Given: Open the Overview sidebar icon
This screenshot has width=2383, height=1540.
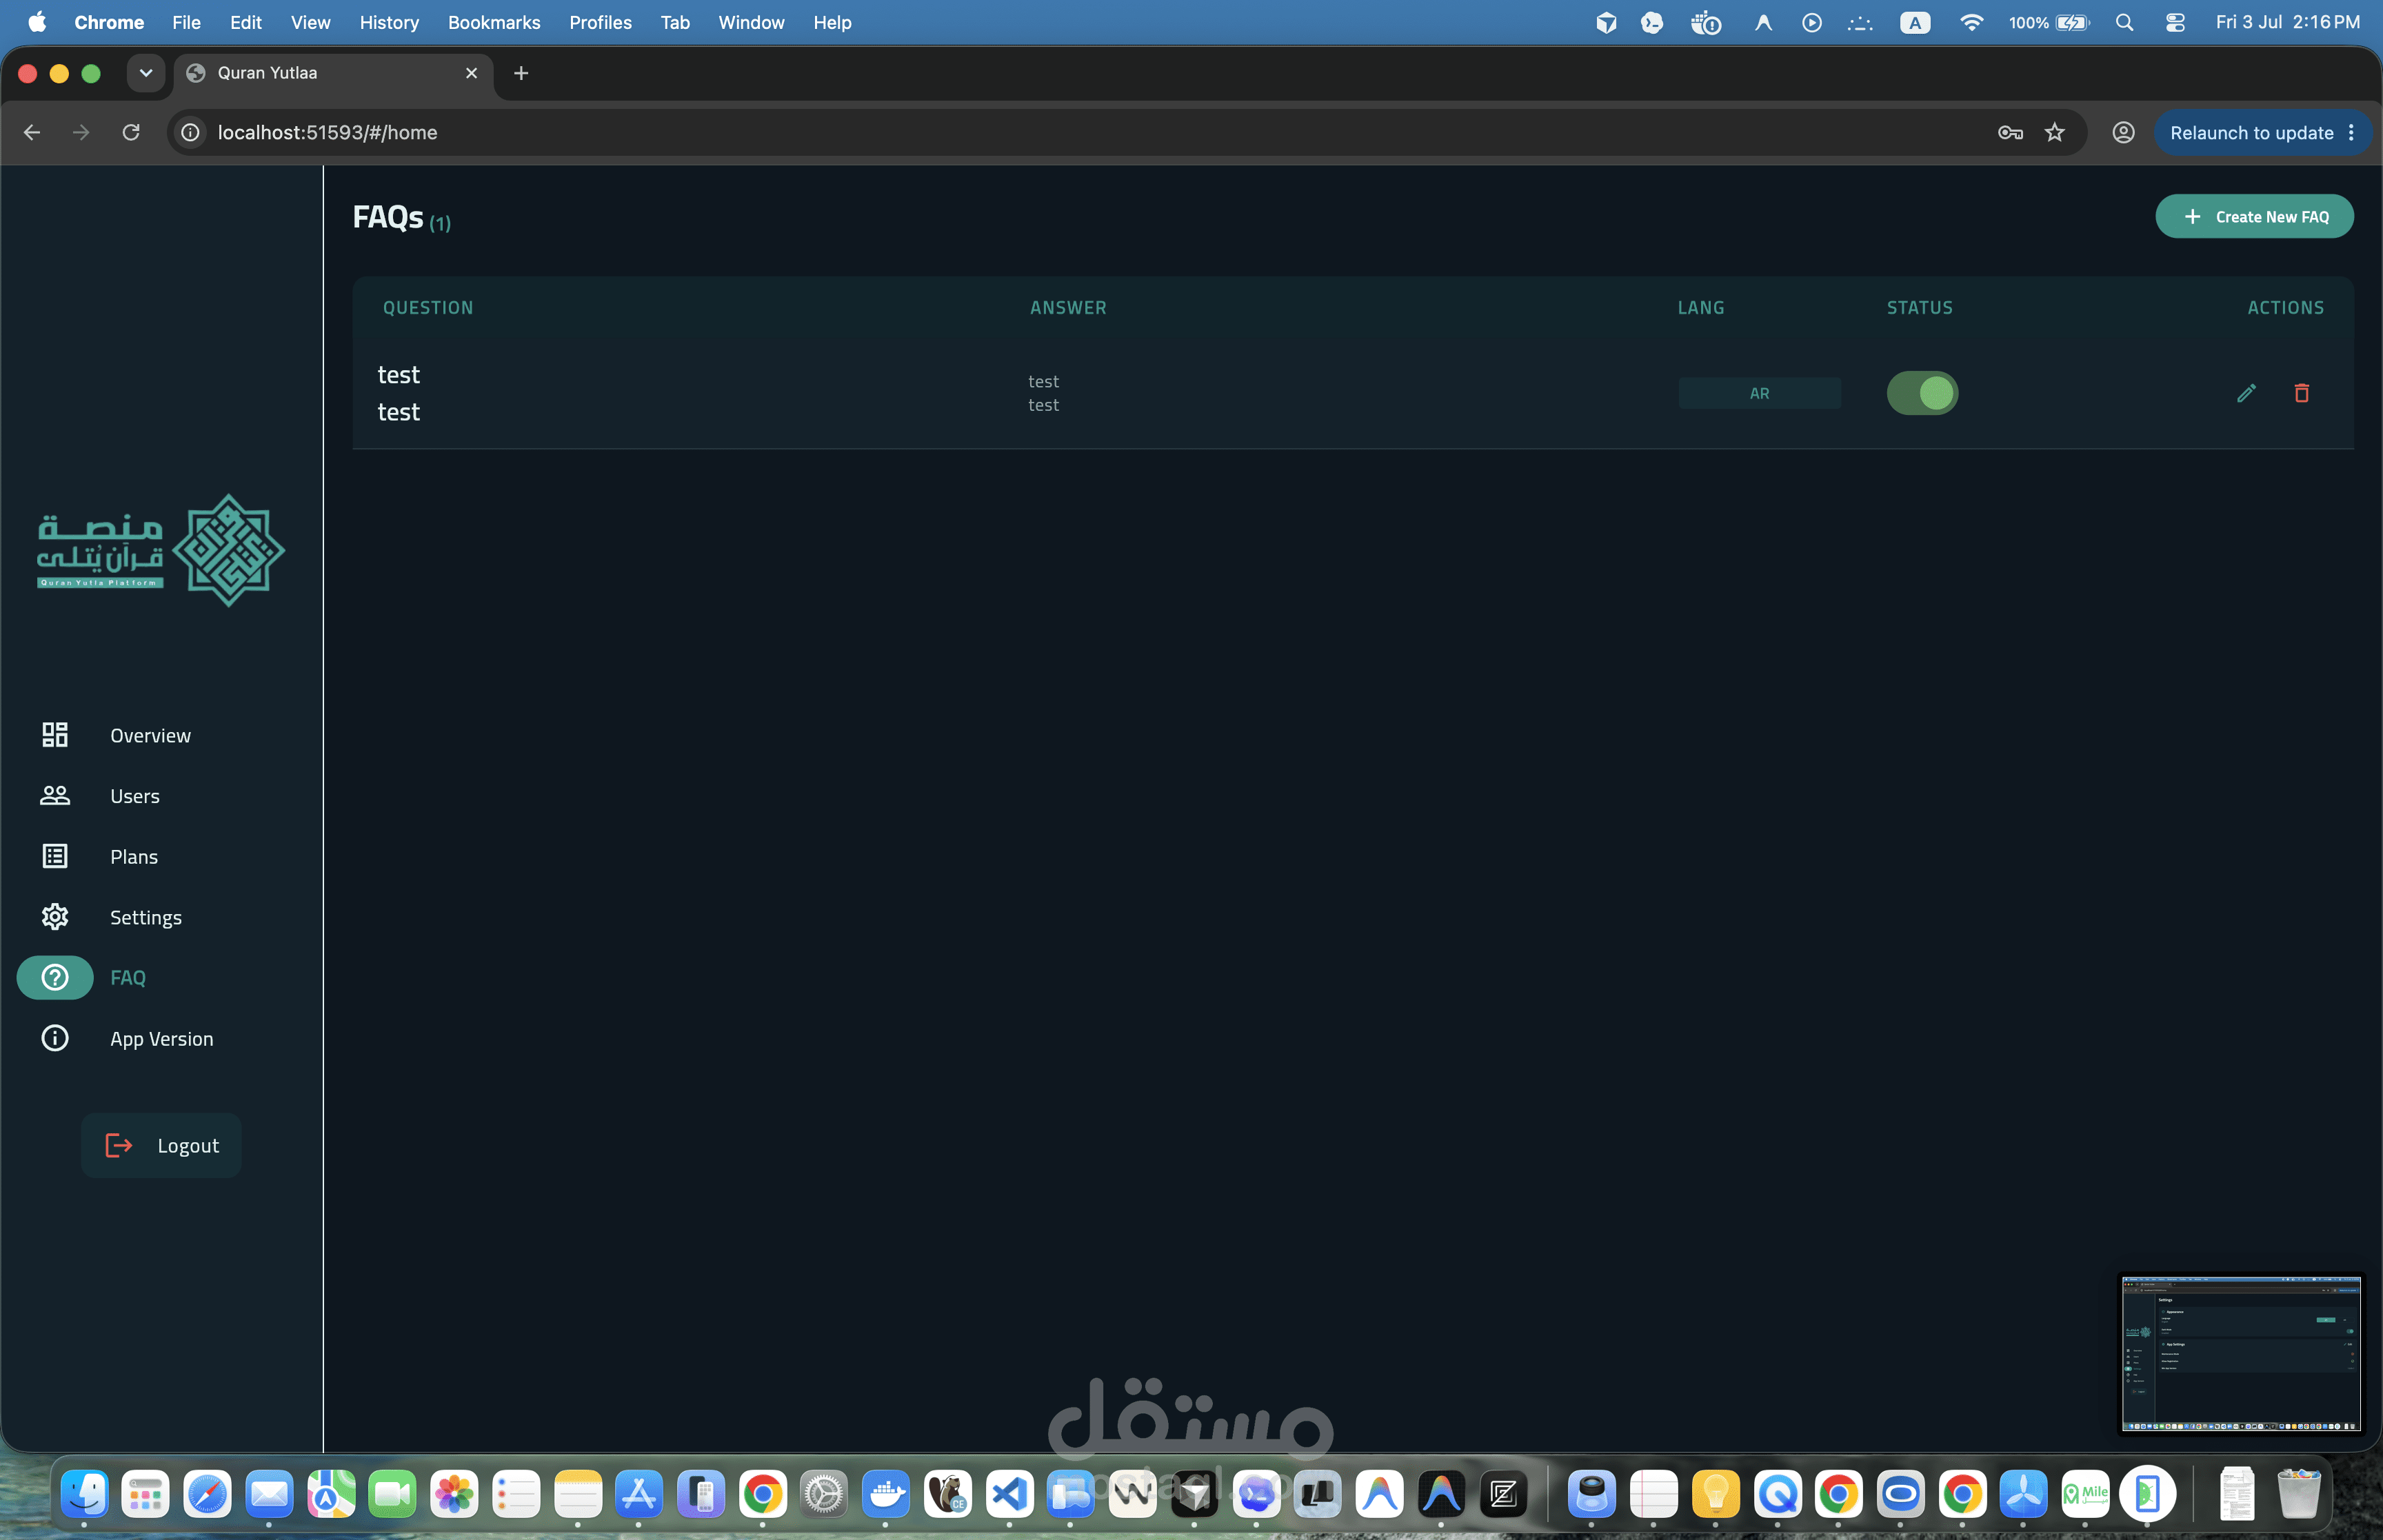Looking at the screenshot, I should pyautogui.click(x=55, y=735).
